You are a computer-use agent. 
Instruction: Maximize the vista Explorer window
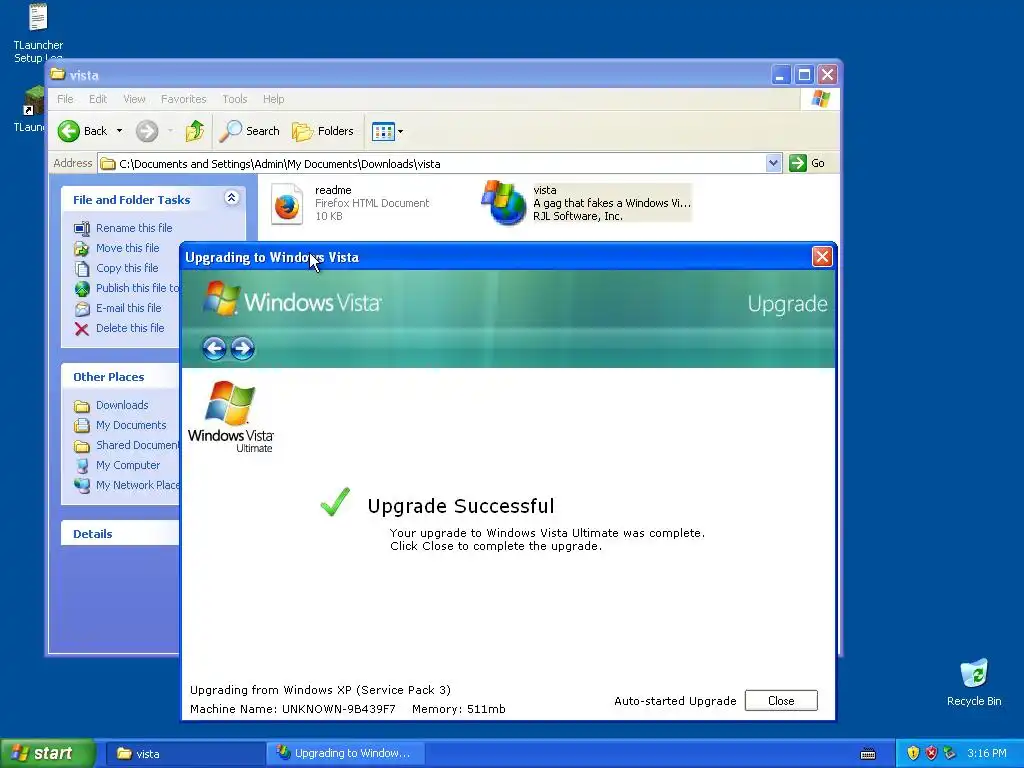click(x=804, y=75)
